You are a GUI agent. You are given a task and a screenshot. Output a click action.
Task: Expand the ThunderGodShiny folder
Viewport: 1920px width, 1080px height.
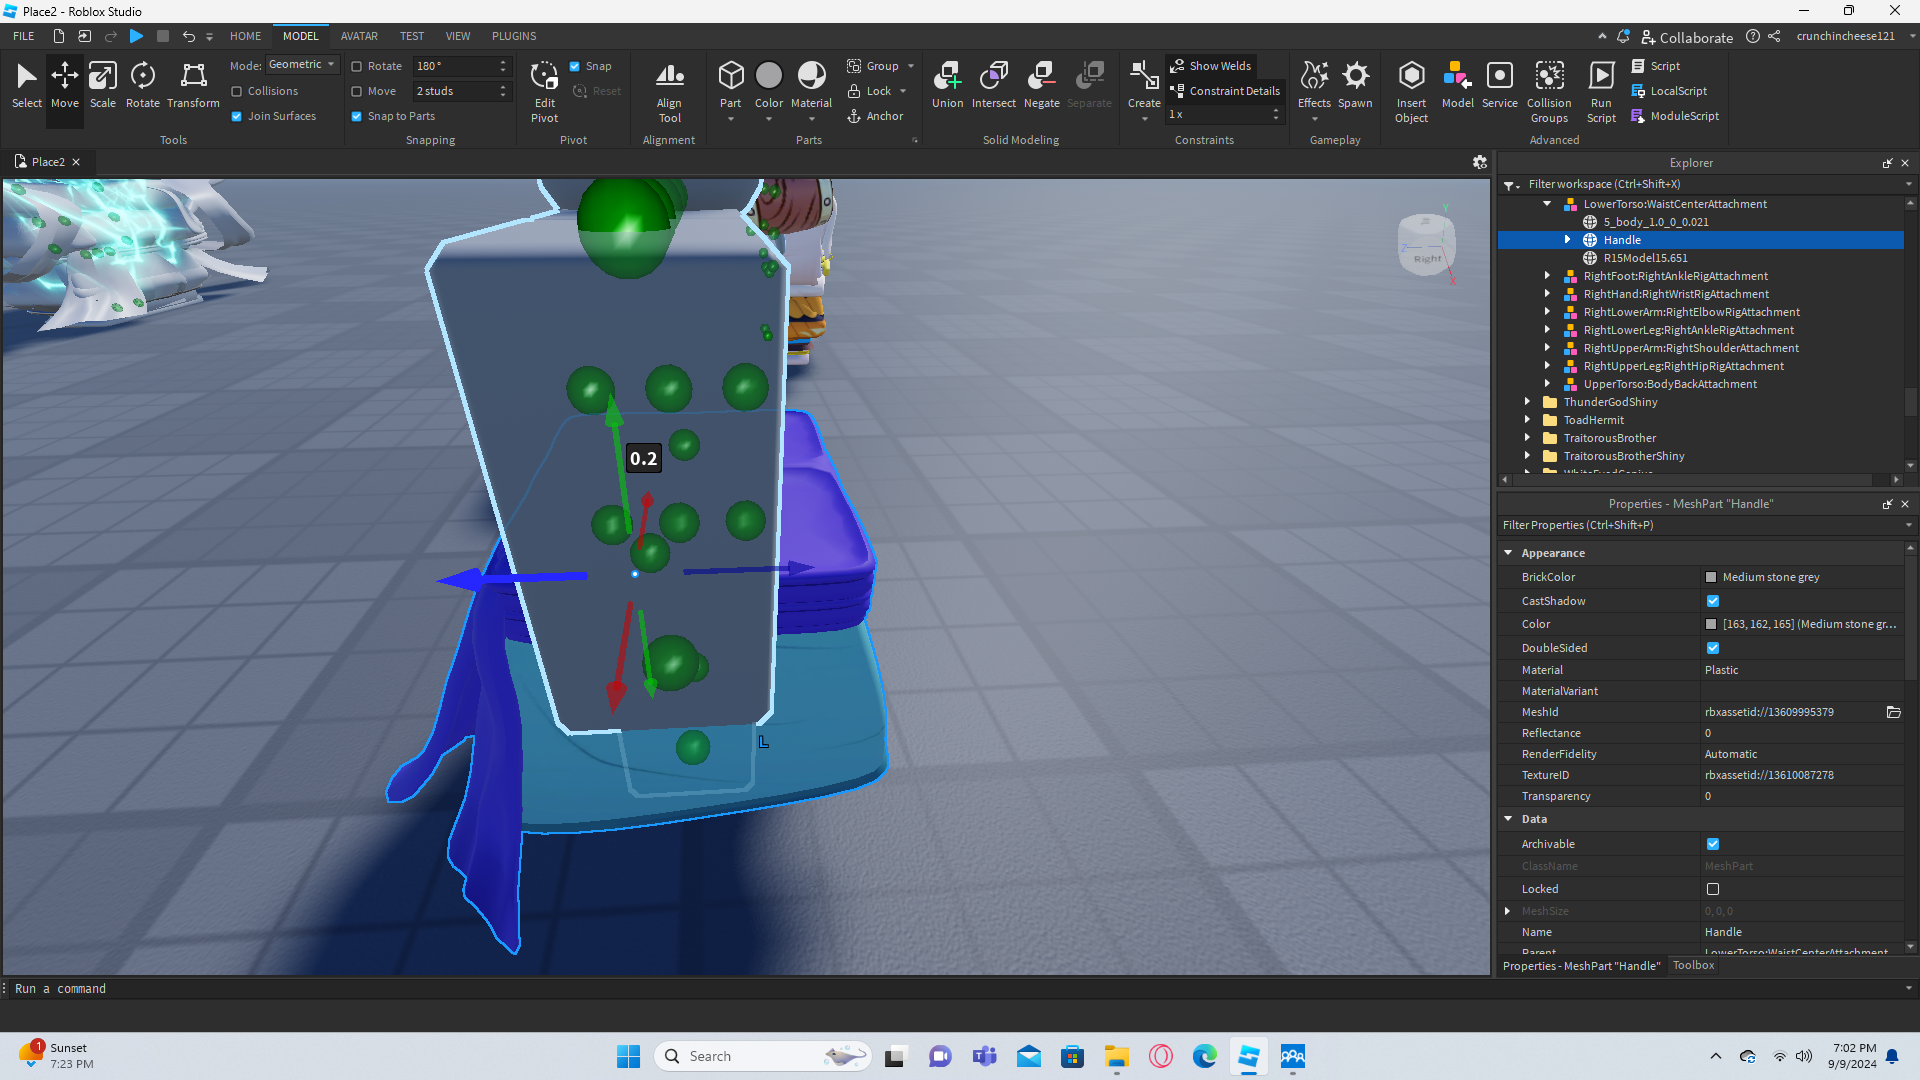coord(1527,402)
